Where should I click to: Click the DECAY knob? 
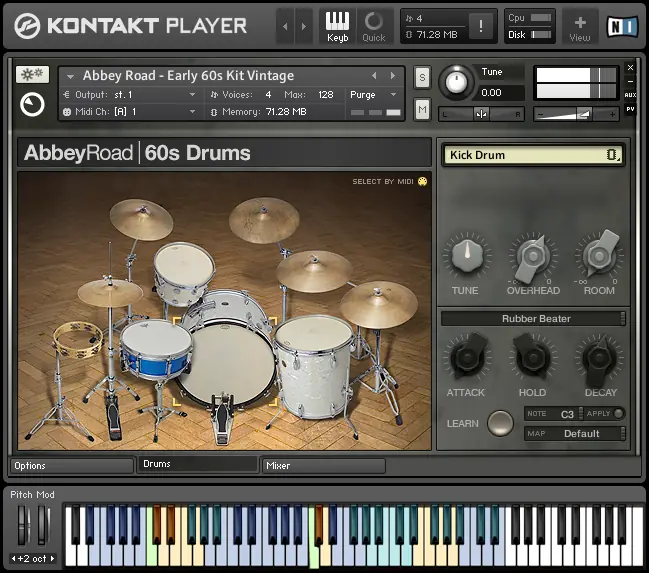tap(599, 359)
